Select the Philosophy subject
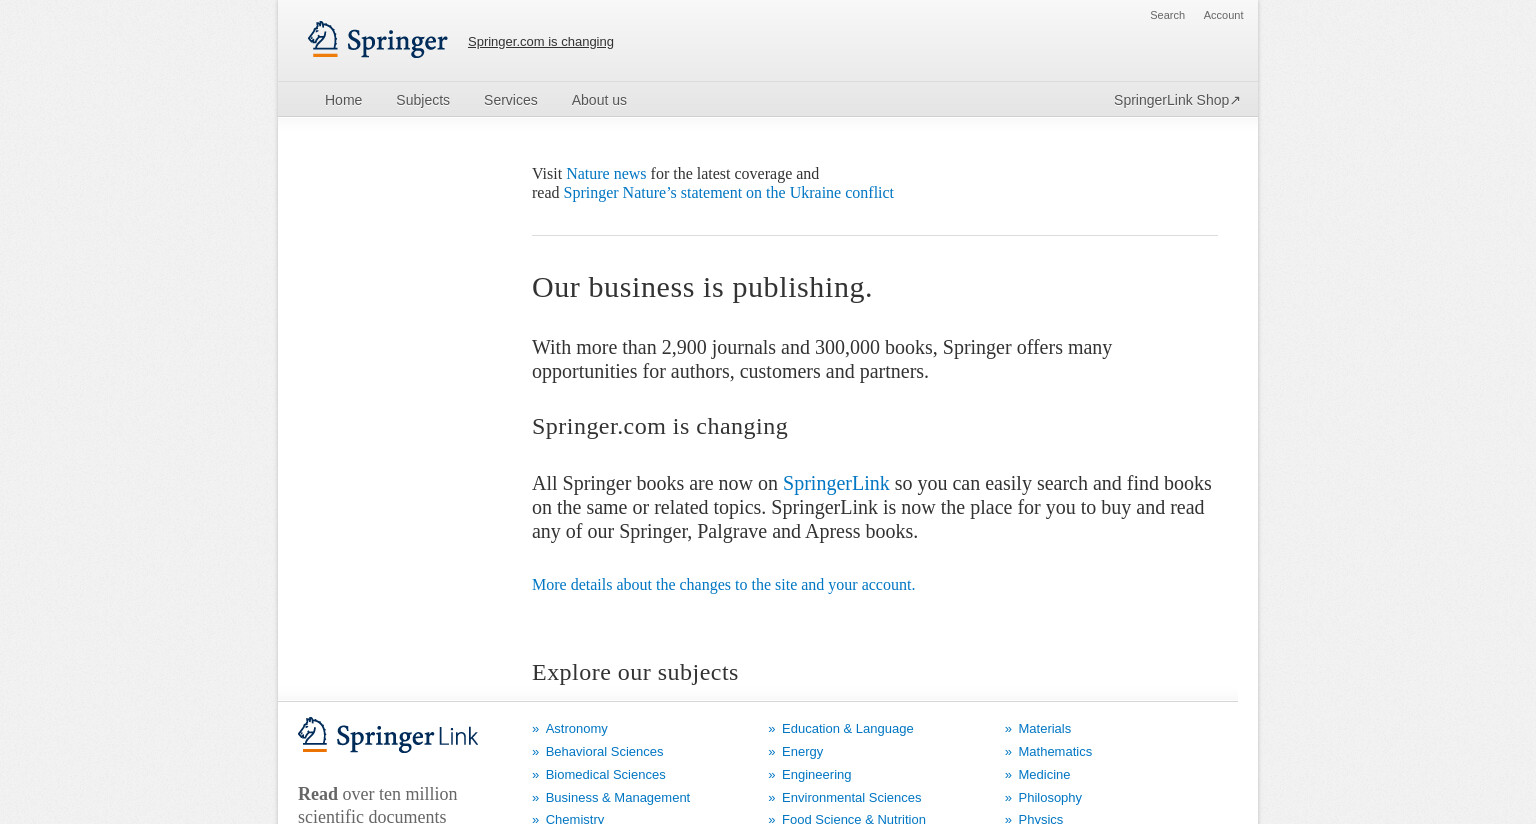This screenshot has width=1536, height=824. (1050, 797)
